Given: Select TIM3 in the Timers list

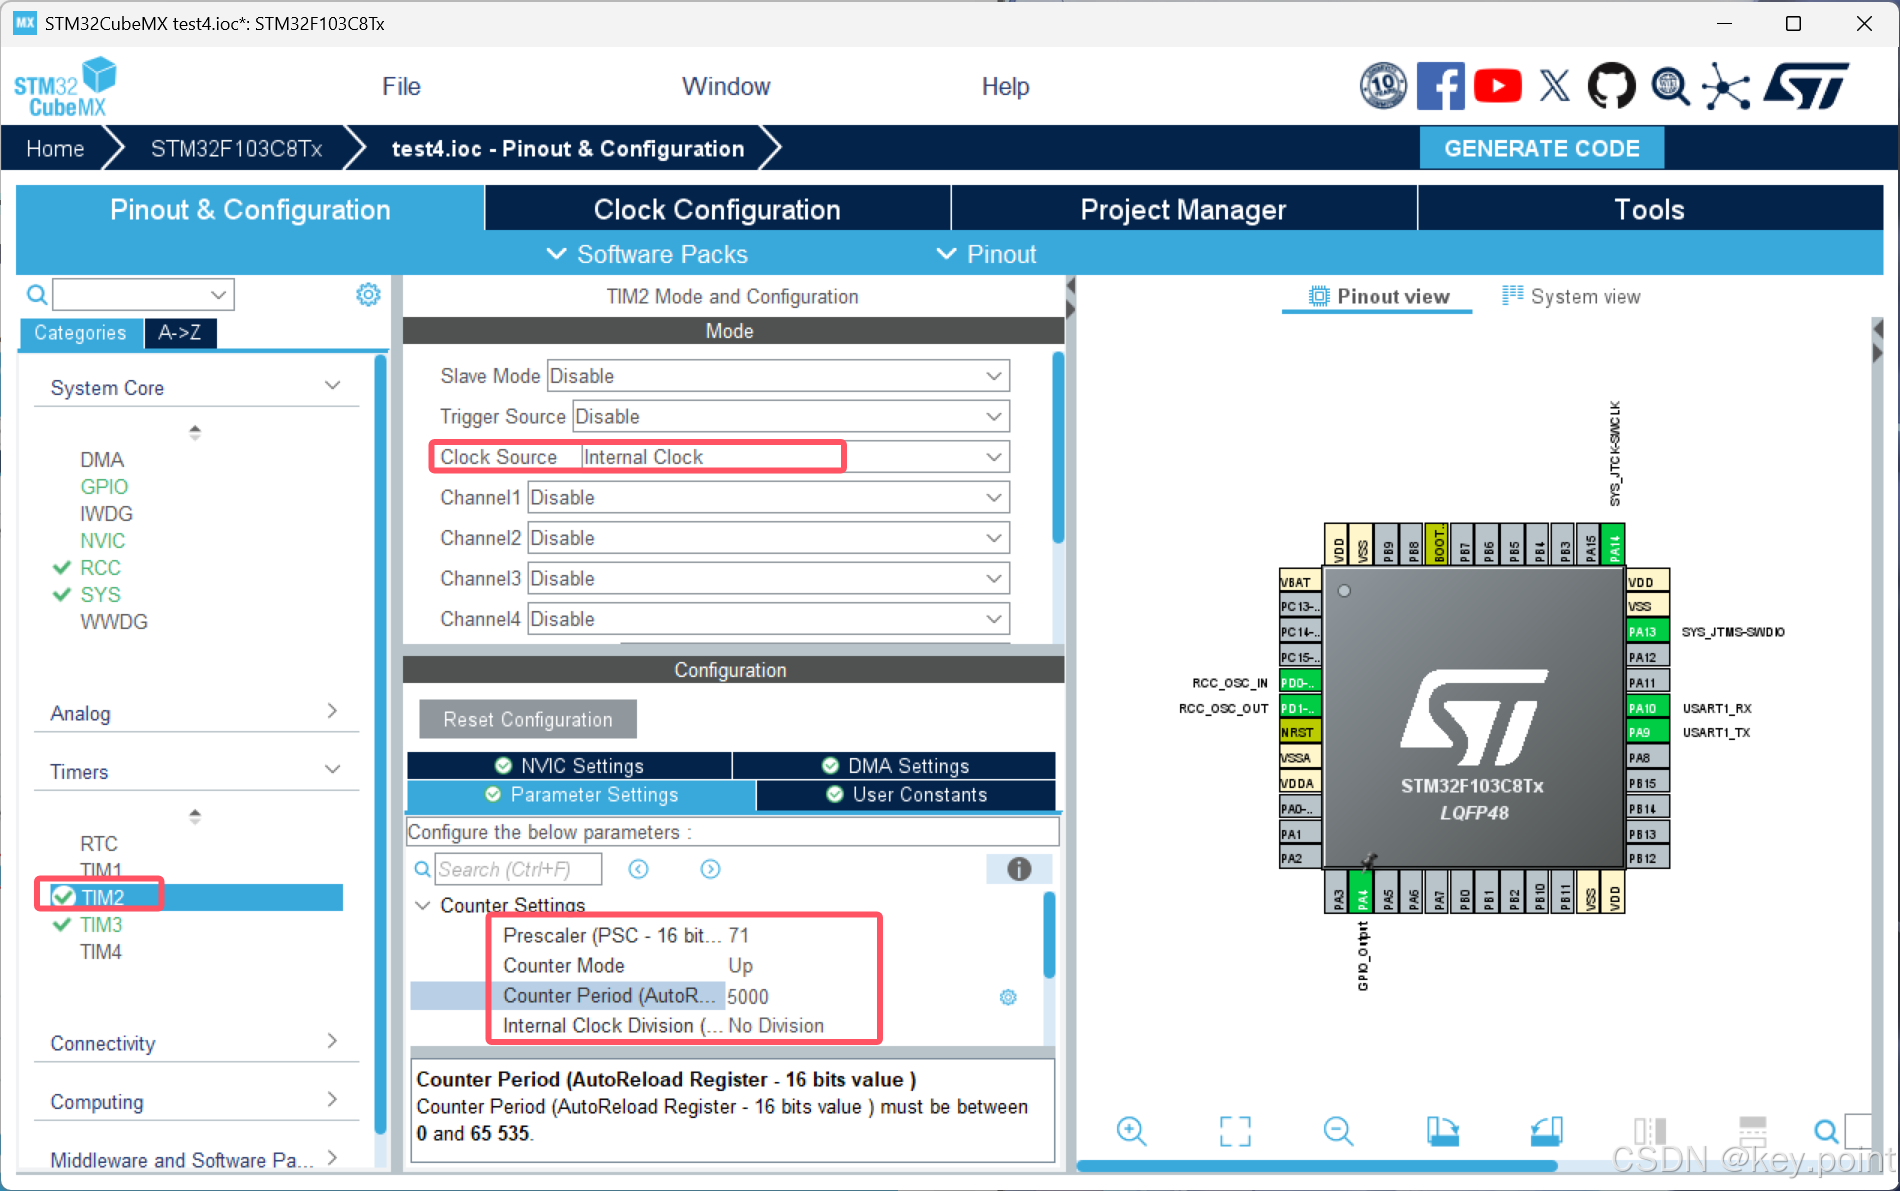Looking at the screenshot, I should click(x=101, y=924).
